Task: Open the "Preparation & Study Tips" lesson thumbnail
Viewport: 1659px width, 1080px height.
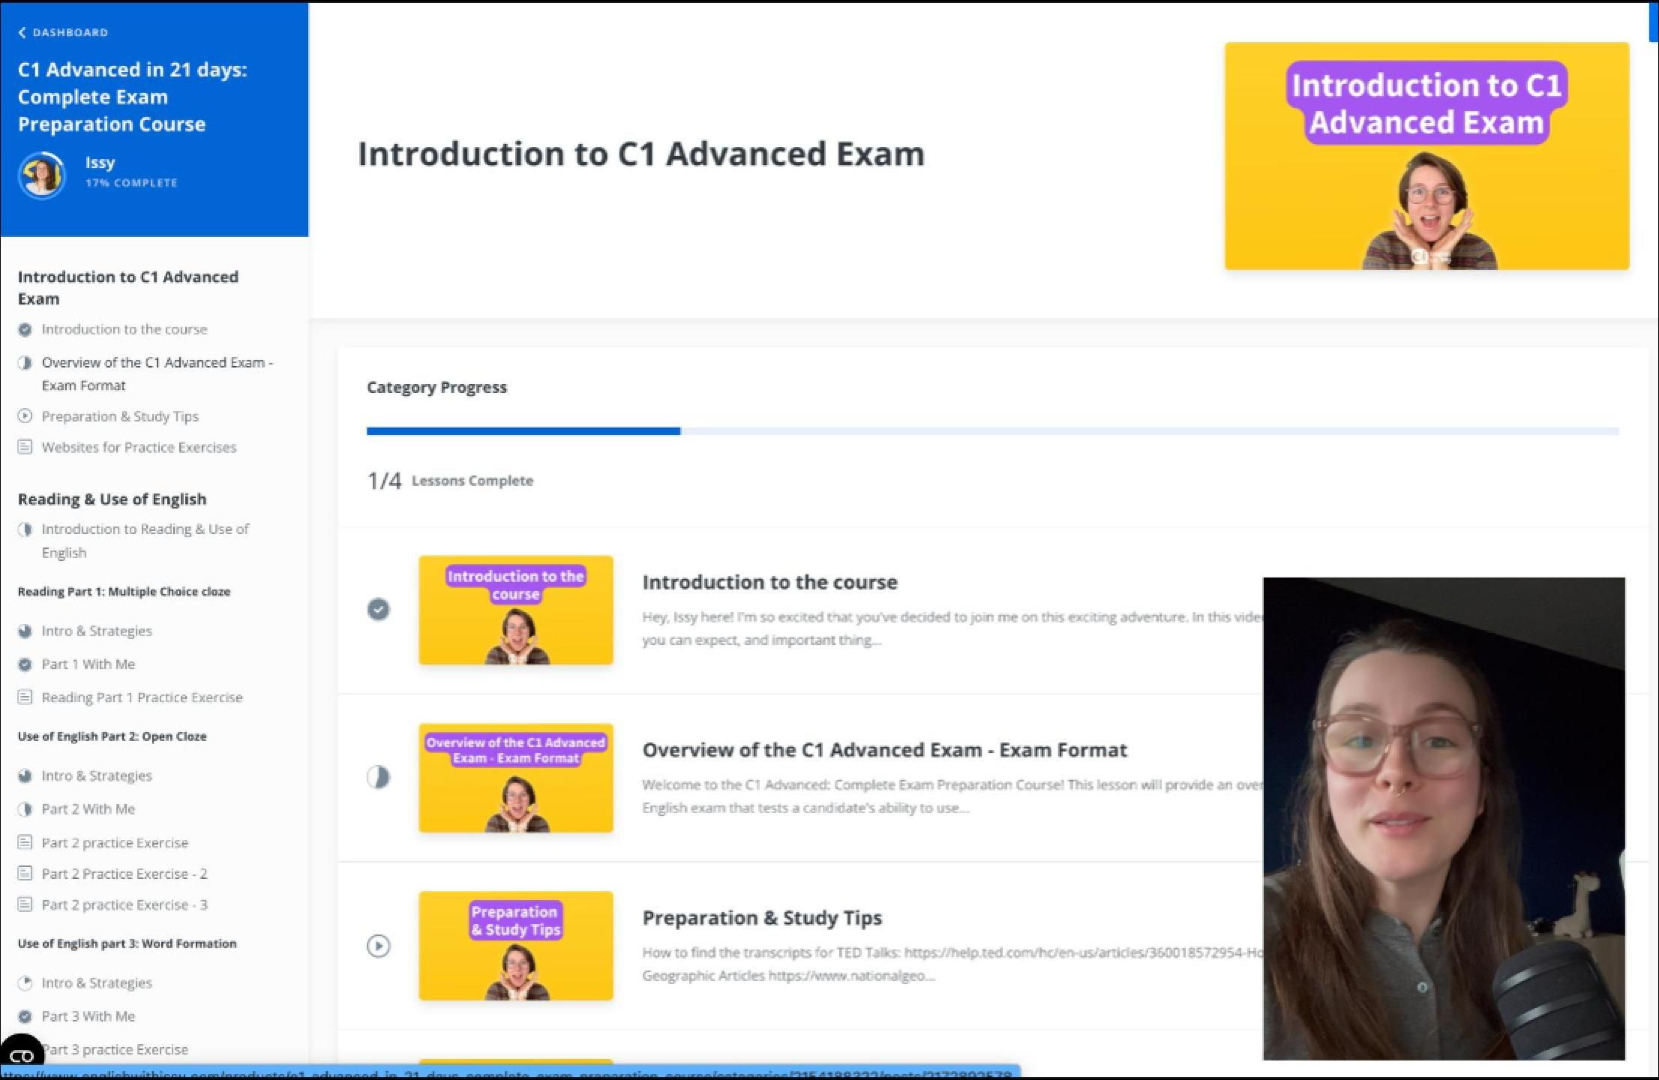Action: click(x=516, y=946)
